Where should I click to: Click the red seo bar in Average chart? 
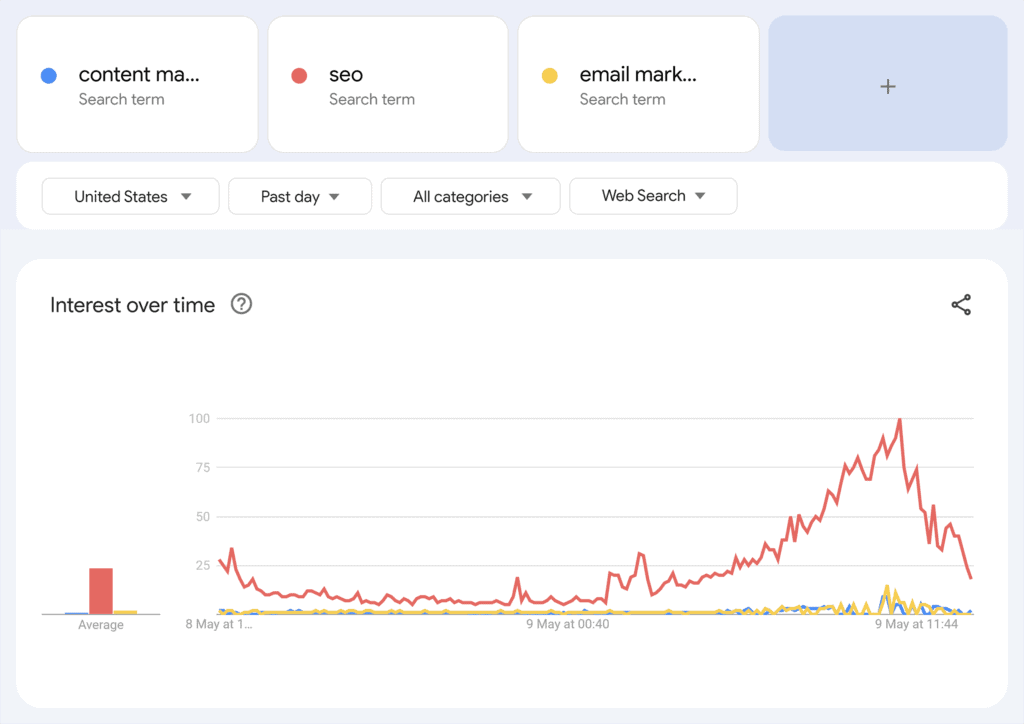101,591
